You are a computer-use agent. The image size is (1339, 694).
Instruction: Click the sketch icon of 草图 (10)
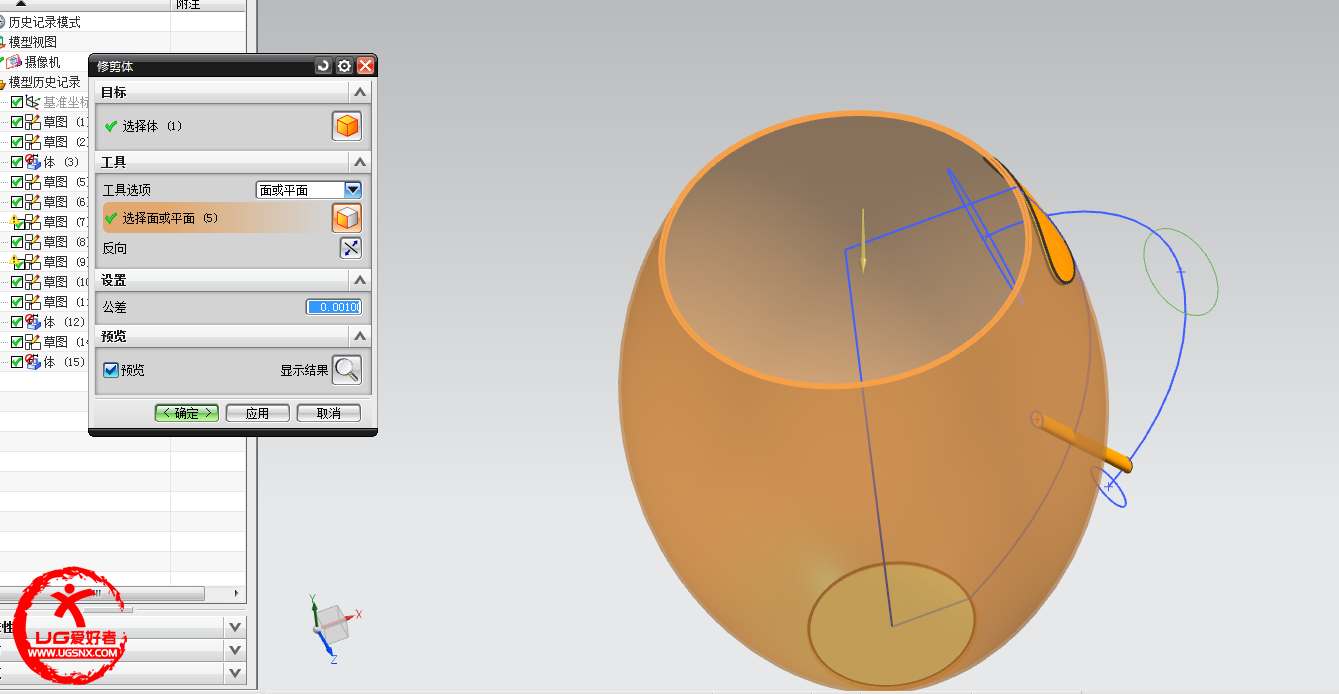tap(32, 282)
